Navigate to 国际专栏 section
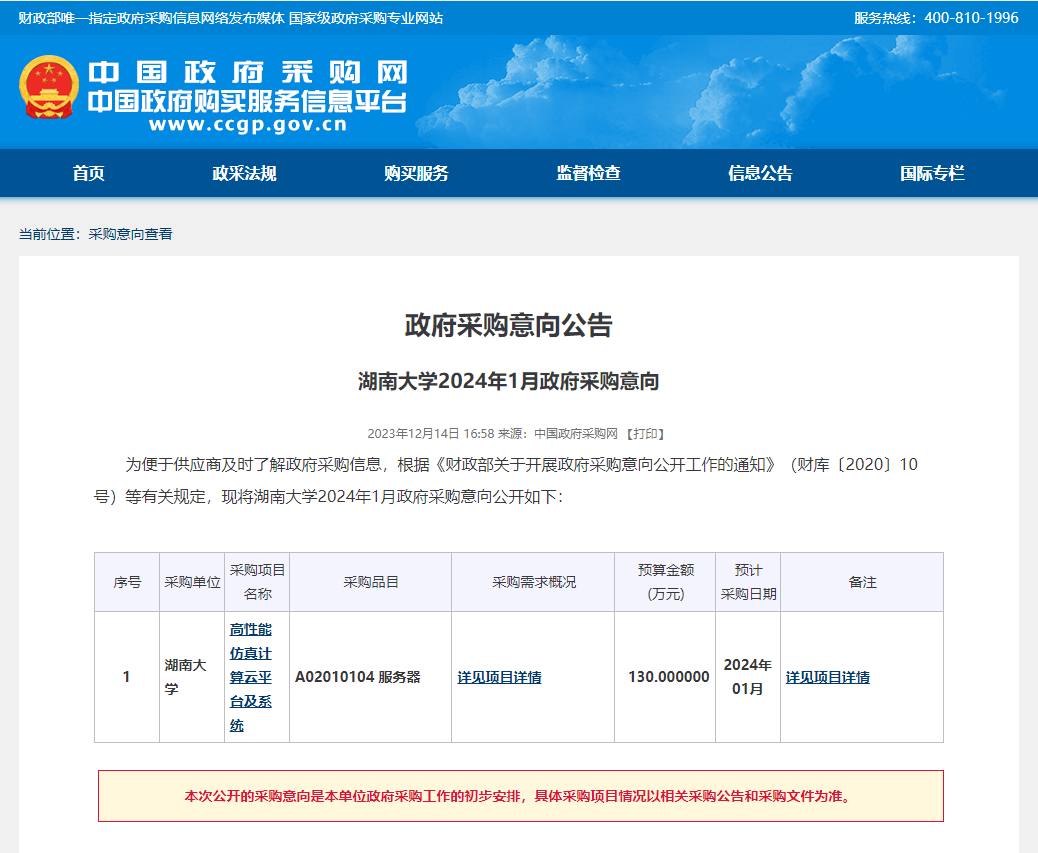 [x=932, y=173]
